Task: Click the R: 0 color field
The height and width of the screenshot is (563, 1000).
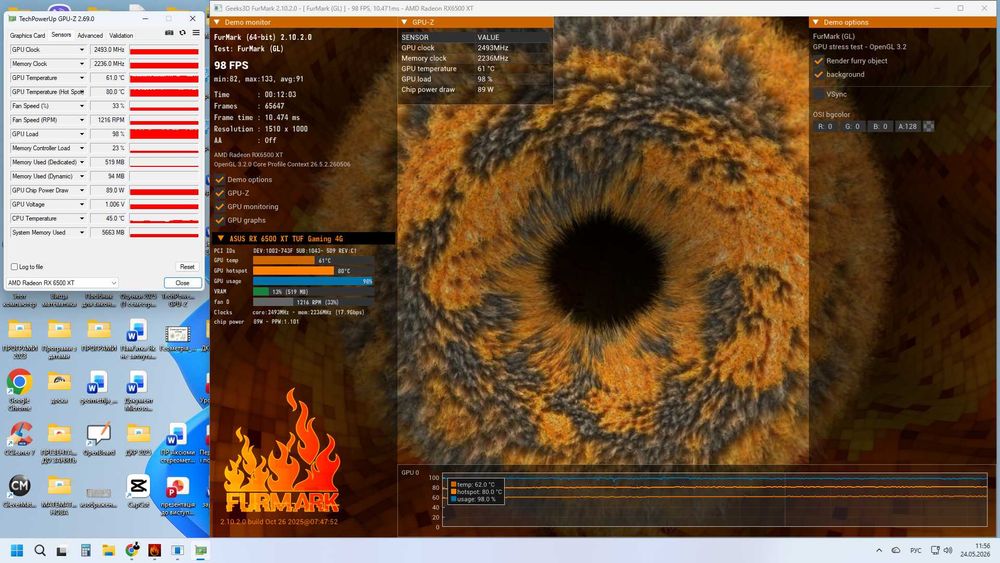Action: coord(825,126)
